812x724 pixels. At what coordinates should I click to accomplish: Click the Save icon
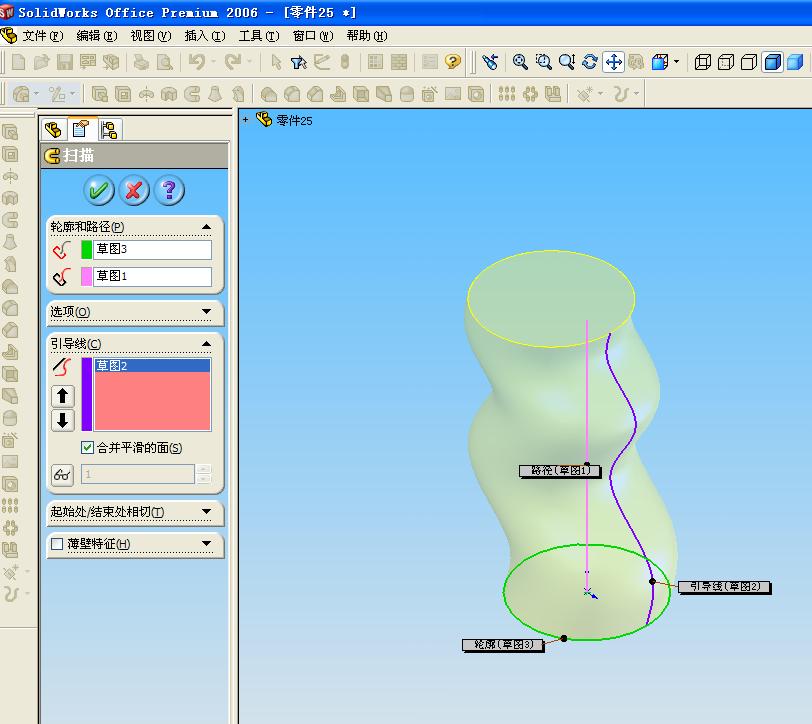pos(65,62)
